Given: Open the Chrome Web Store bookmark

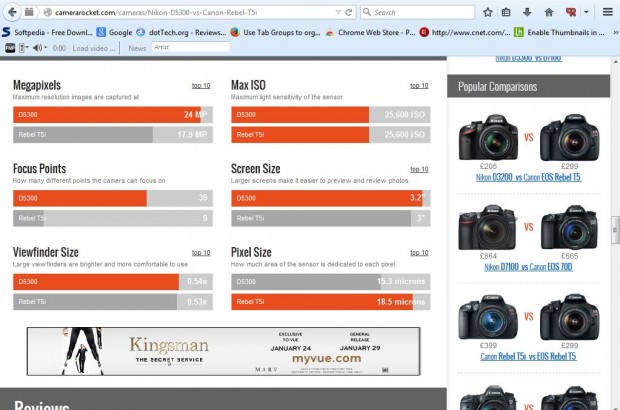Looking at the screenshot, I should (x=370, y=31).
